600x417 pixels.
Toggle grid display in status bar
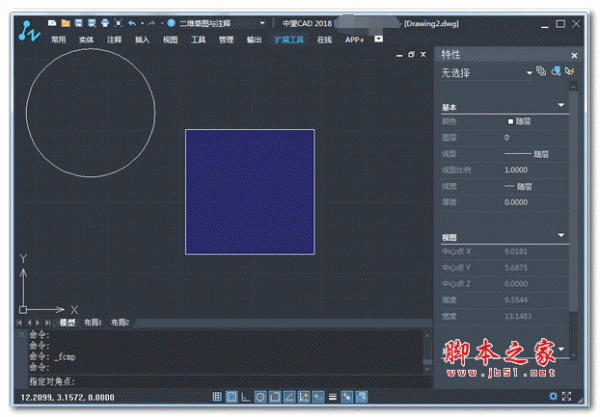click(216, 397)
